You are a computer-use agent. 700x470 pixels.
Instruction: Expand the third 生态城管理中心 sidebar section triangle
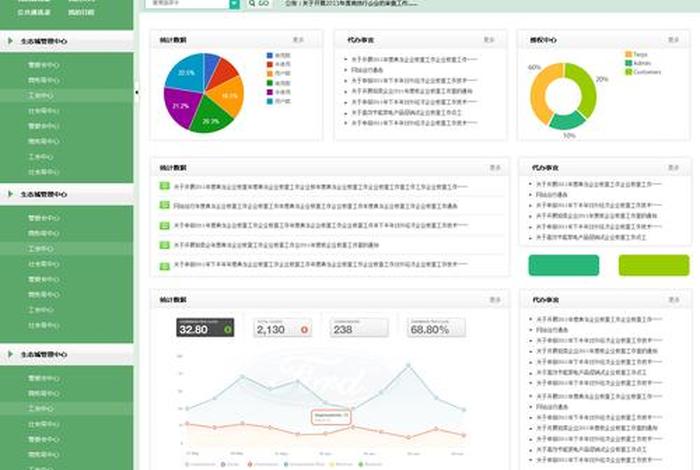10,354
